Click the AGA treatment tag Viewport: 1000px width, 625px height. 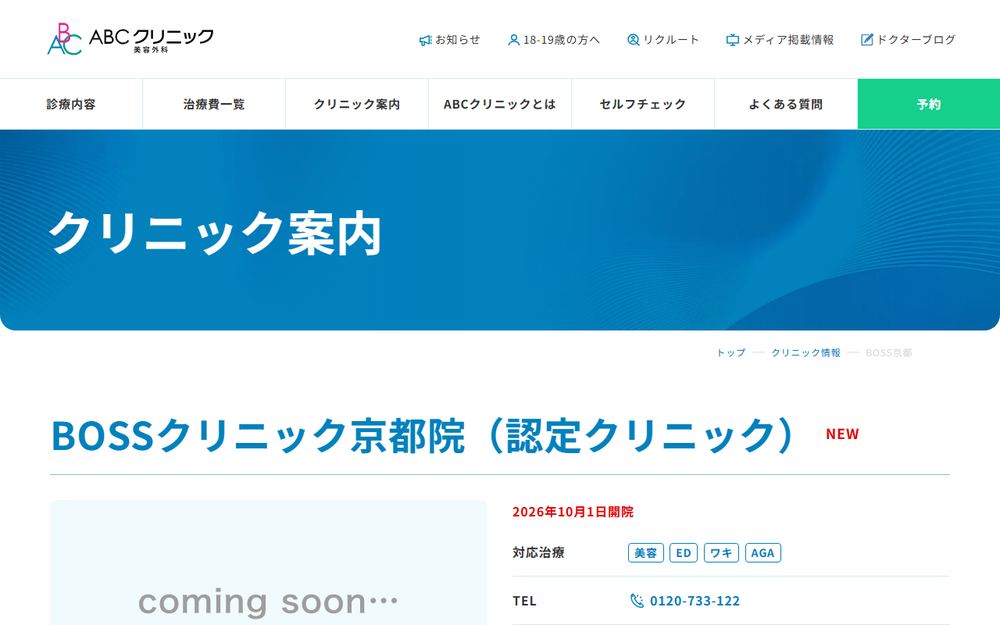point(763,553)
